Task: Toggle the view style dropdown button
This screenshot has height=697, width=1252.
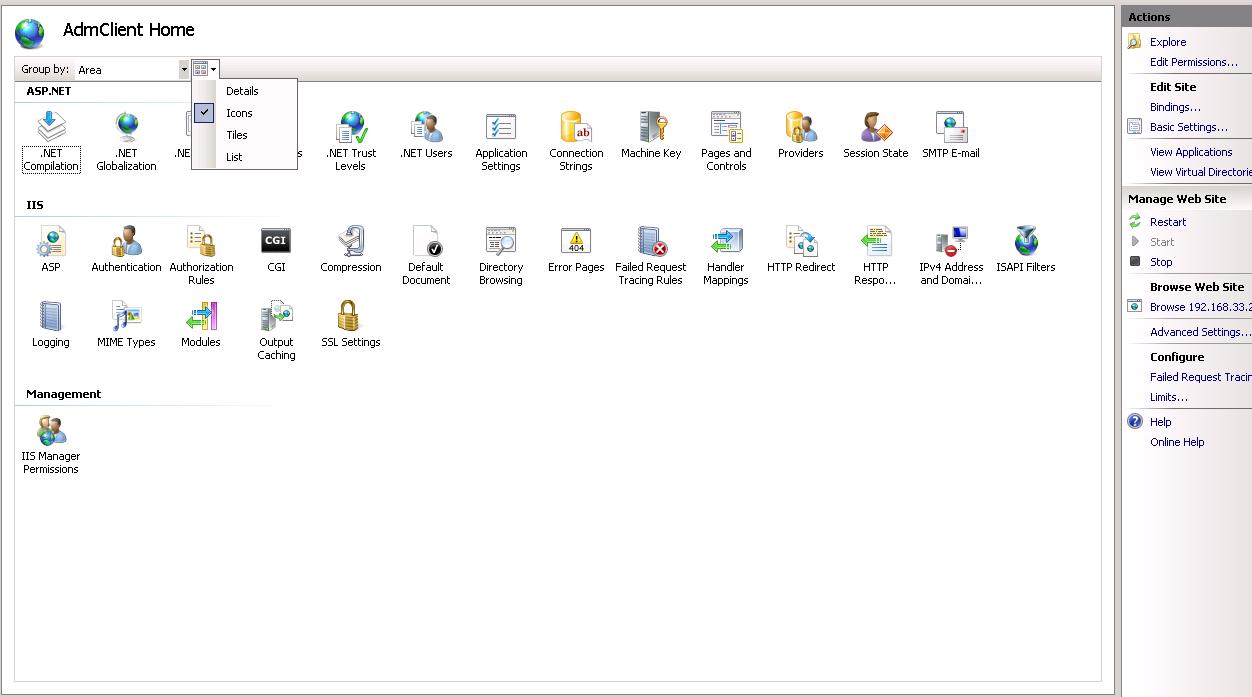Action: 205,69
